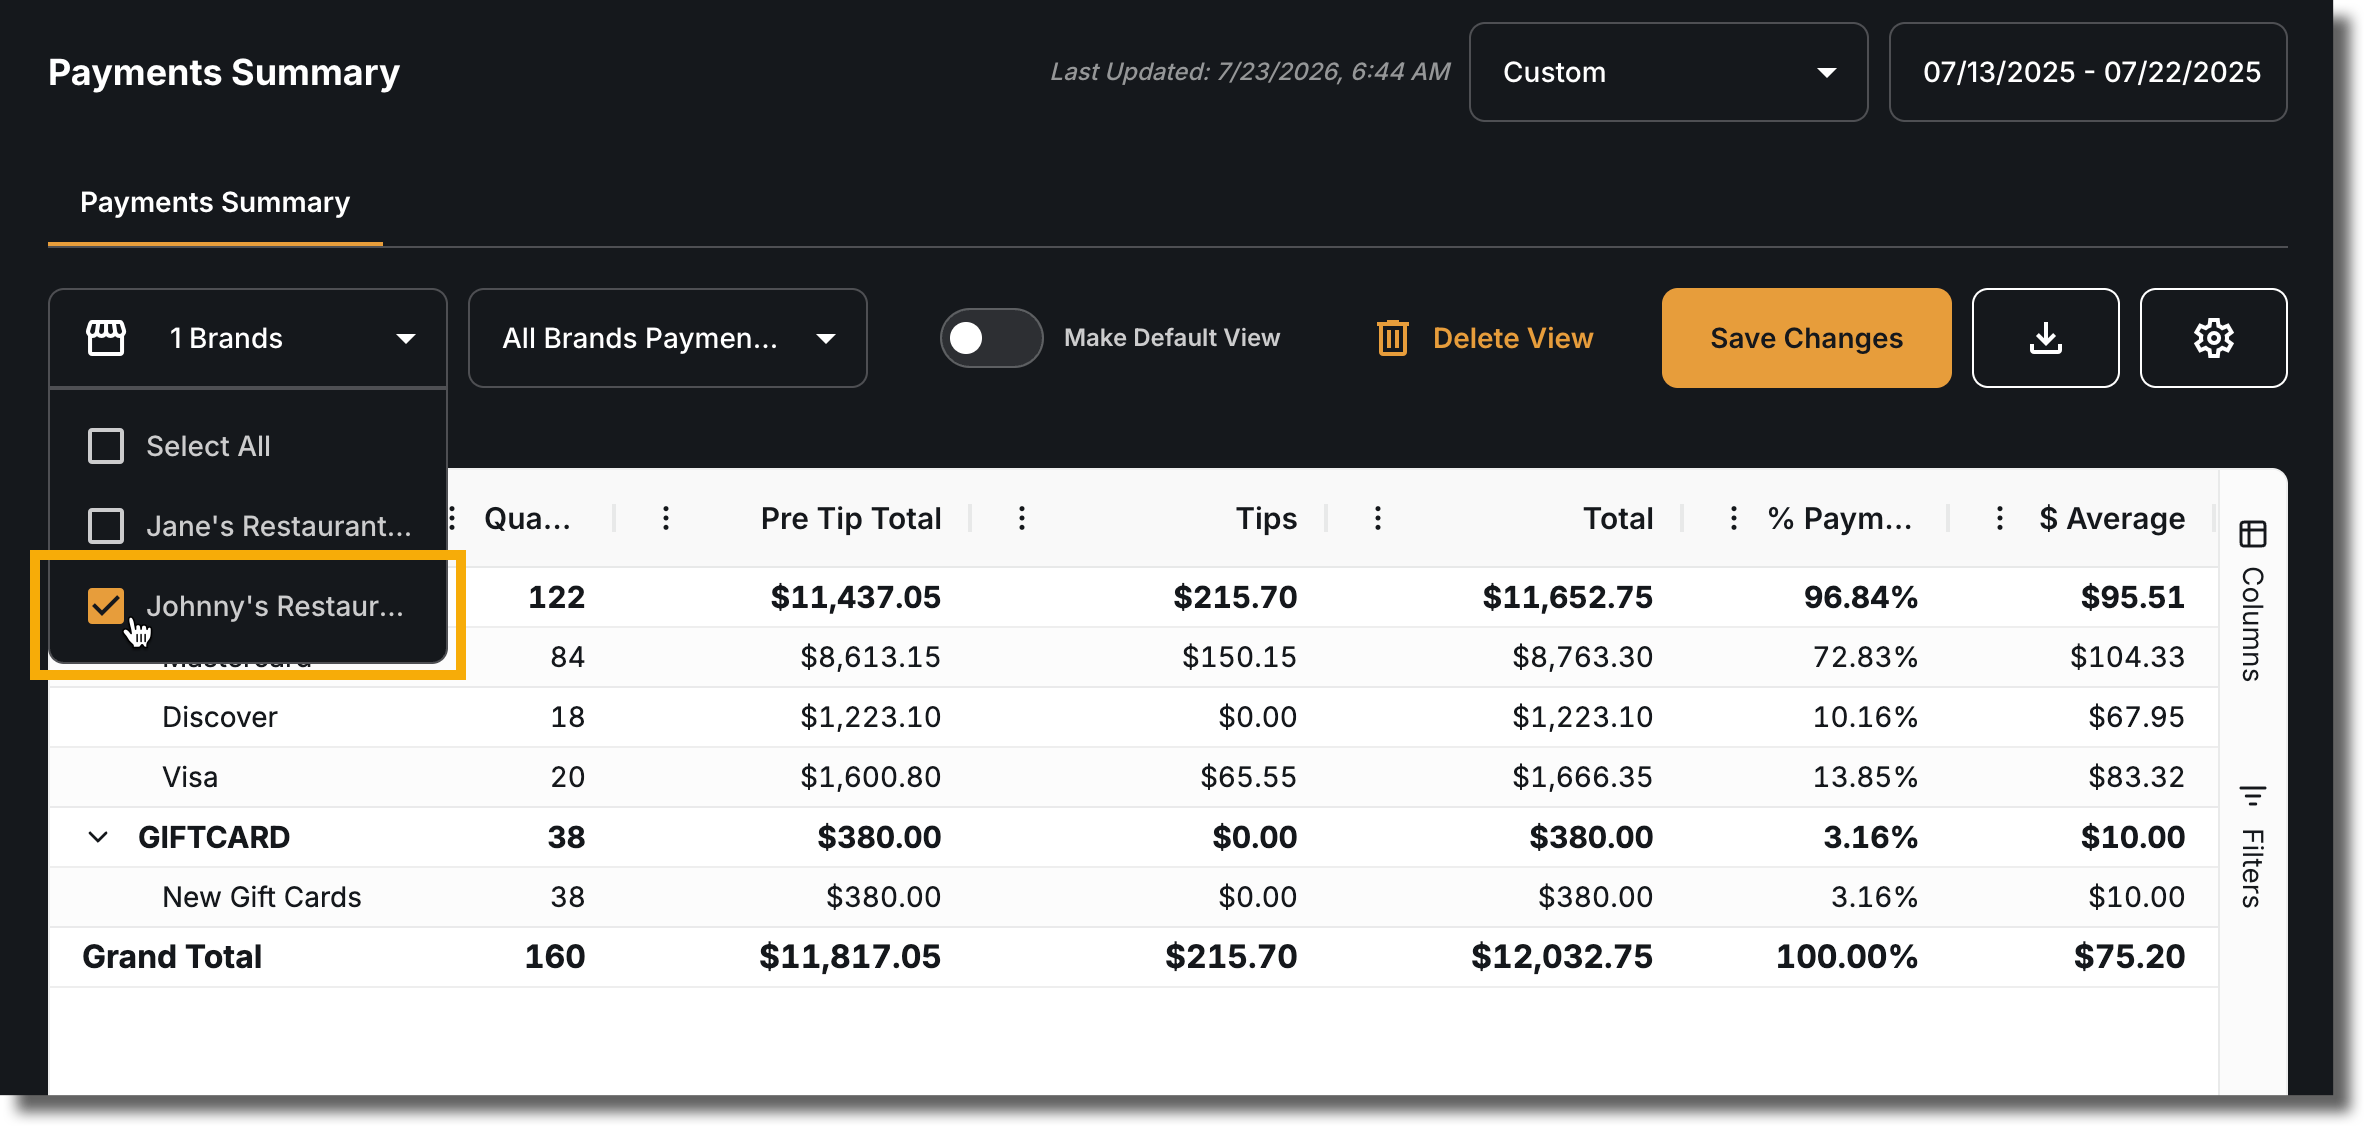Screen dimensions: 2364x1126
Task: Sort by the Qua... column header
Action: (x=527, y=518)
